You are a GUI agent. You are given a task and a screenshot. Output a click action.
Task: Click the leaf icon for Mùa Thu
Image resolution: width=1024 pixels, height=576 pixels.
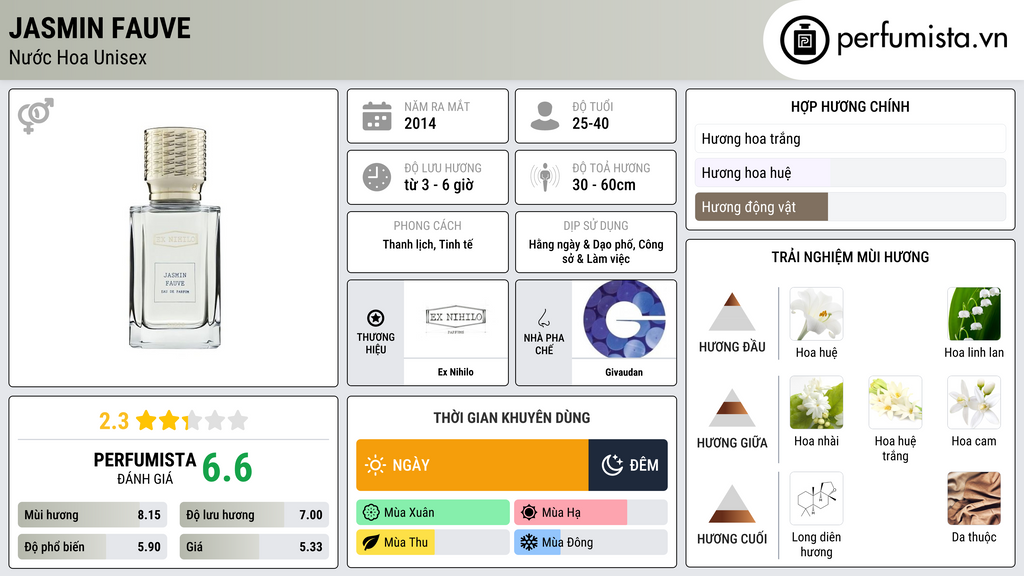pos(371,542)
